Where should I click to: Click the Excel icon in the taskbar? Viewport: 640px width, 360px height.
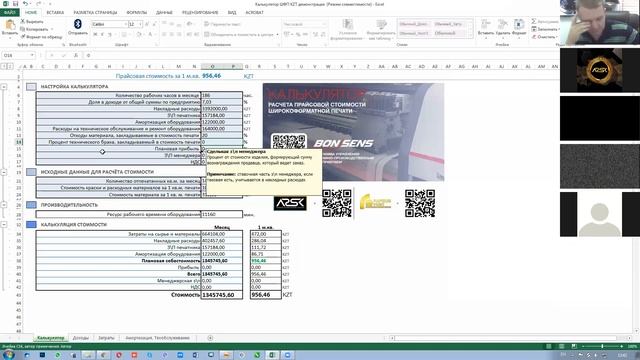tap(272, 355)
